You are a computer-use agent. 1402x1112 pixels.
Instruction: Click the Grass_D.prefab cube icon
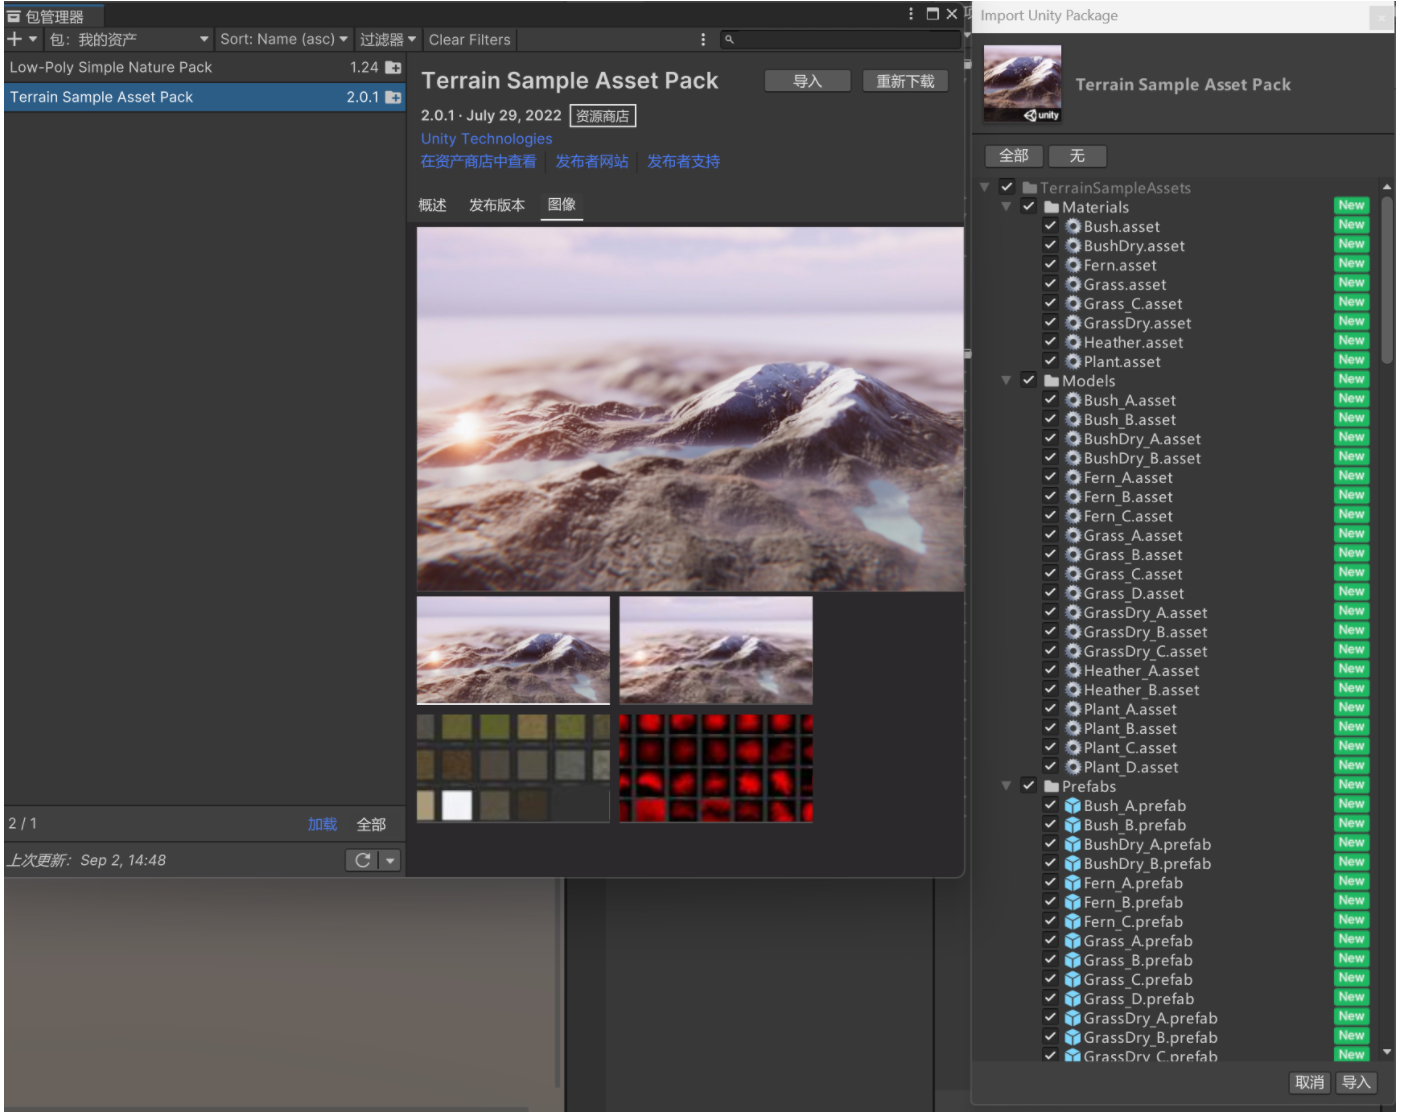click(1073, 999)
